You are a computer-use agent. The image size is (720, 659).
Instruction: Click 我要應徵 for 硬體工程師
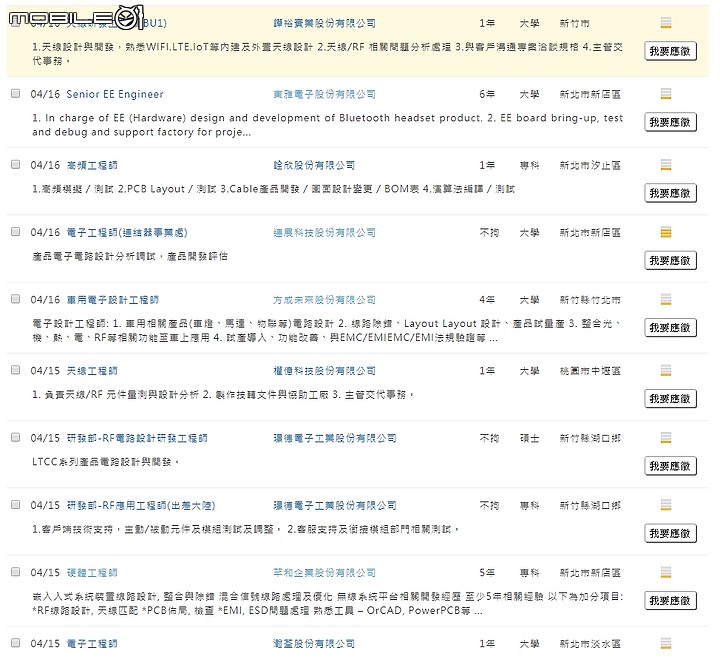coord(670,600)
